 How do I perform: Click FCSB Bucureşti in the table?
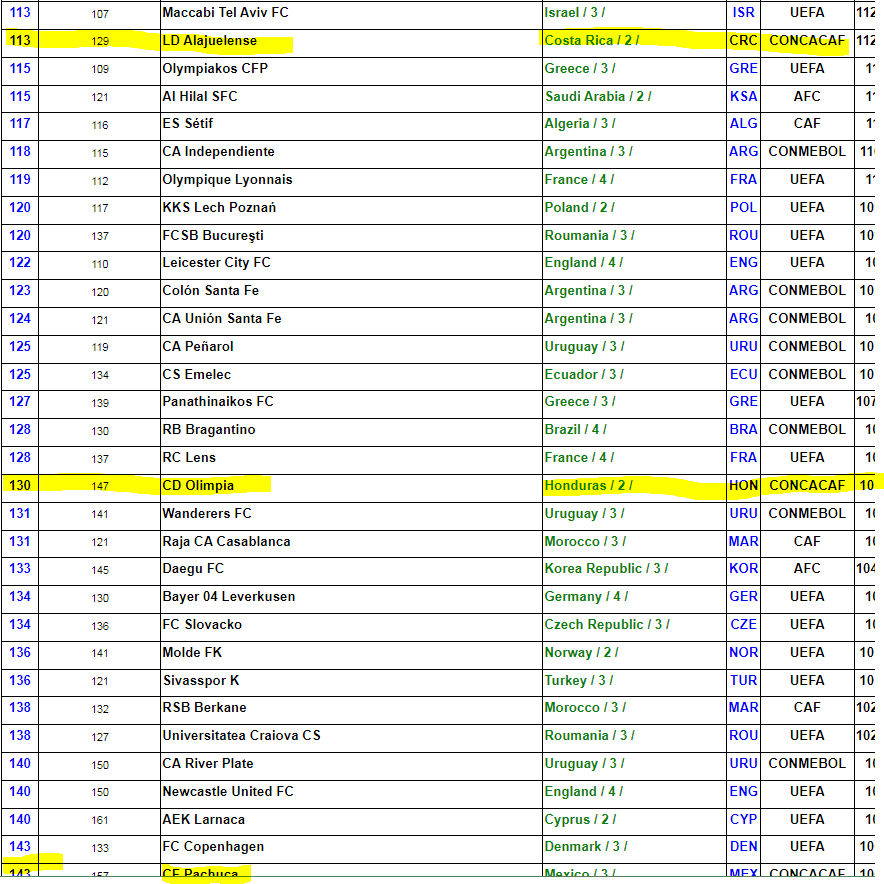tap(213, 236)
